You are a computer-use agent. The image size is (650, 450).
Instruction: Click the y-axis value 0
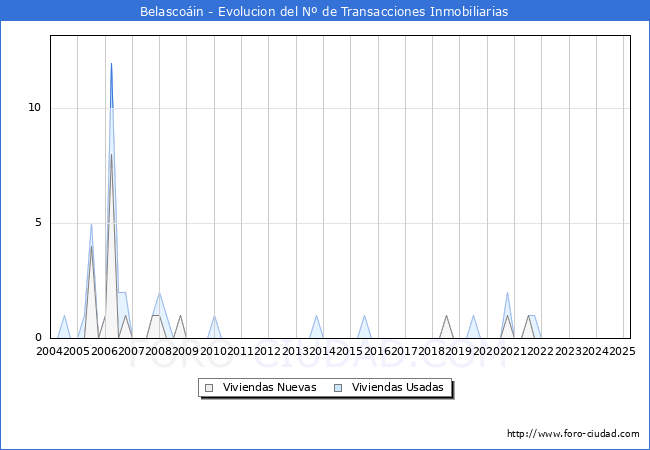[x=38, y=338]
